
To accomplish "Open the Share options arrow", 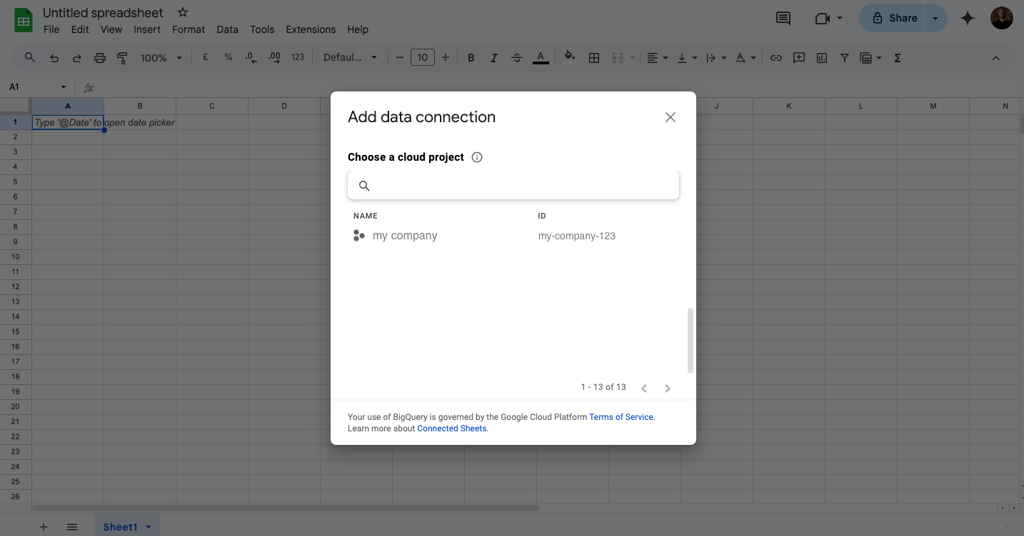I will (935, 18).
